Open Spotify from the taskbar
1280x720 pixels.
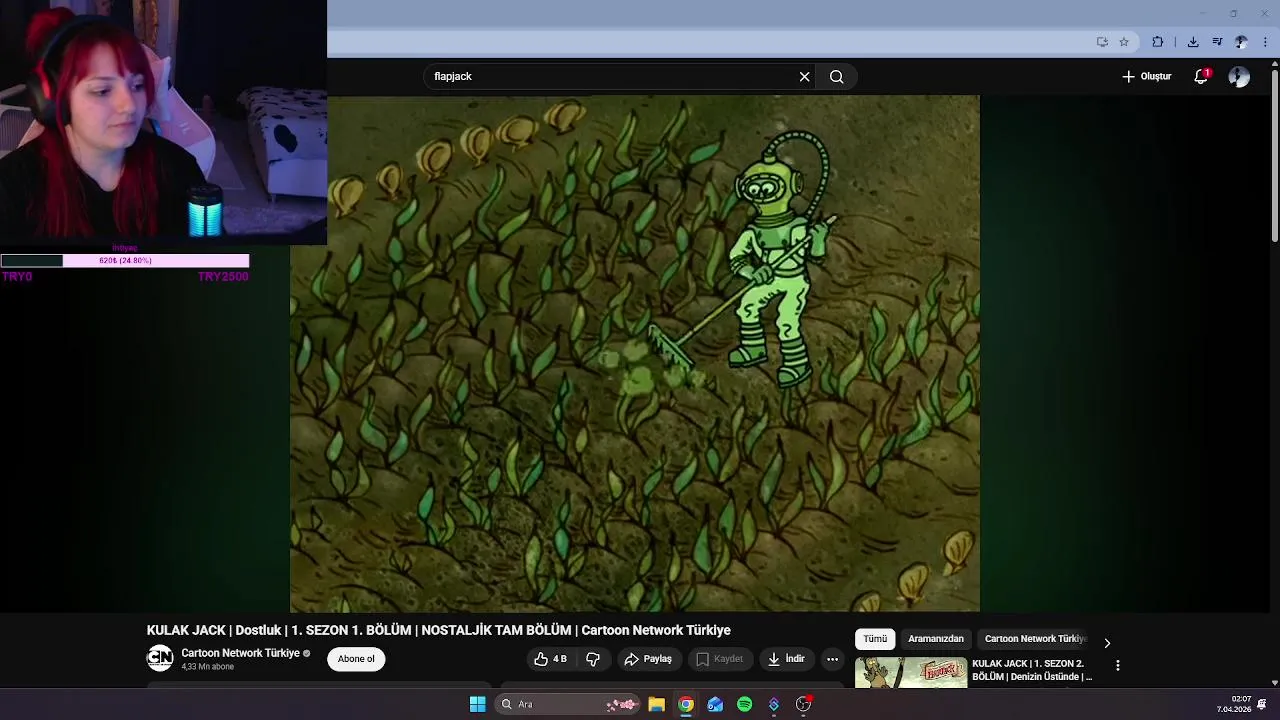coord(744,704)
